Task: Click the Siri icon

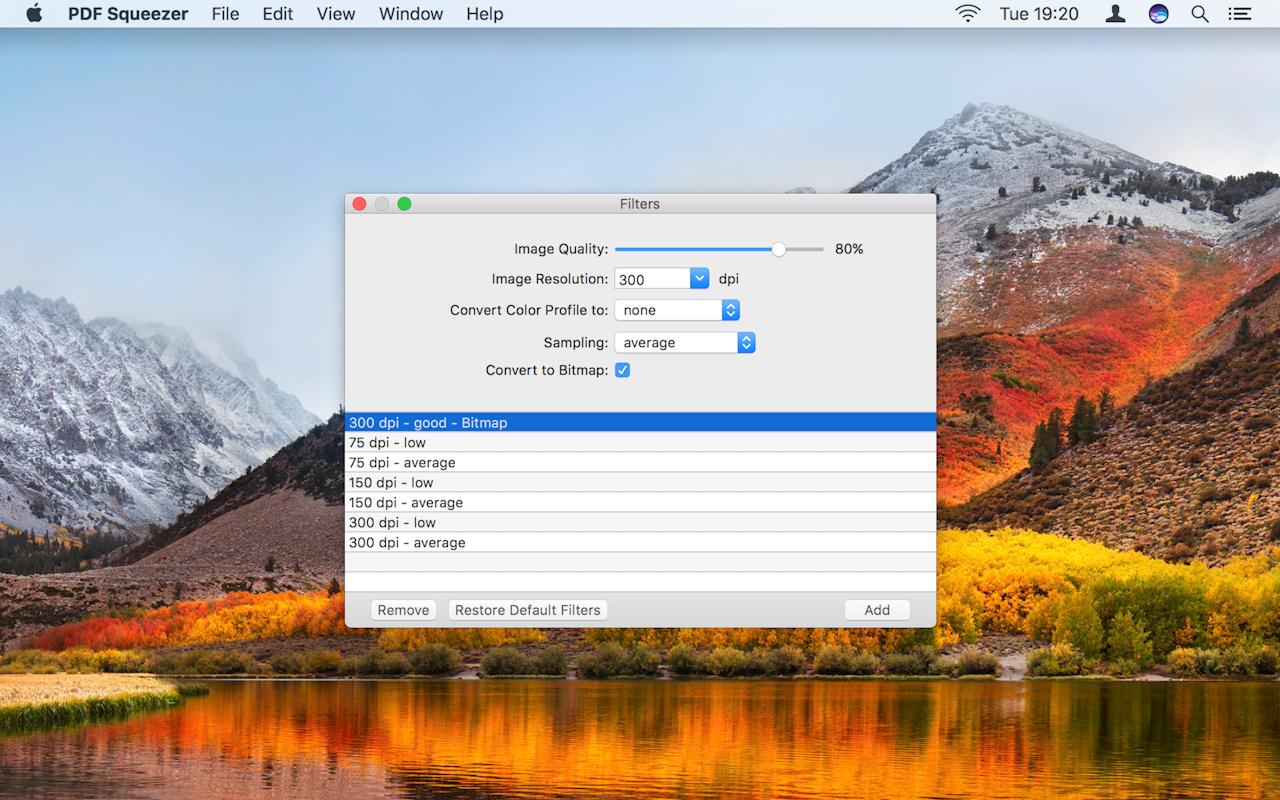Action: tap(1157, 14)
